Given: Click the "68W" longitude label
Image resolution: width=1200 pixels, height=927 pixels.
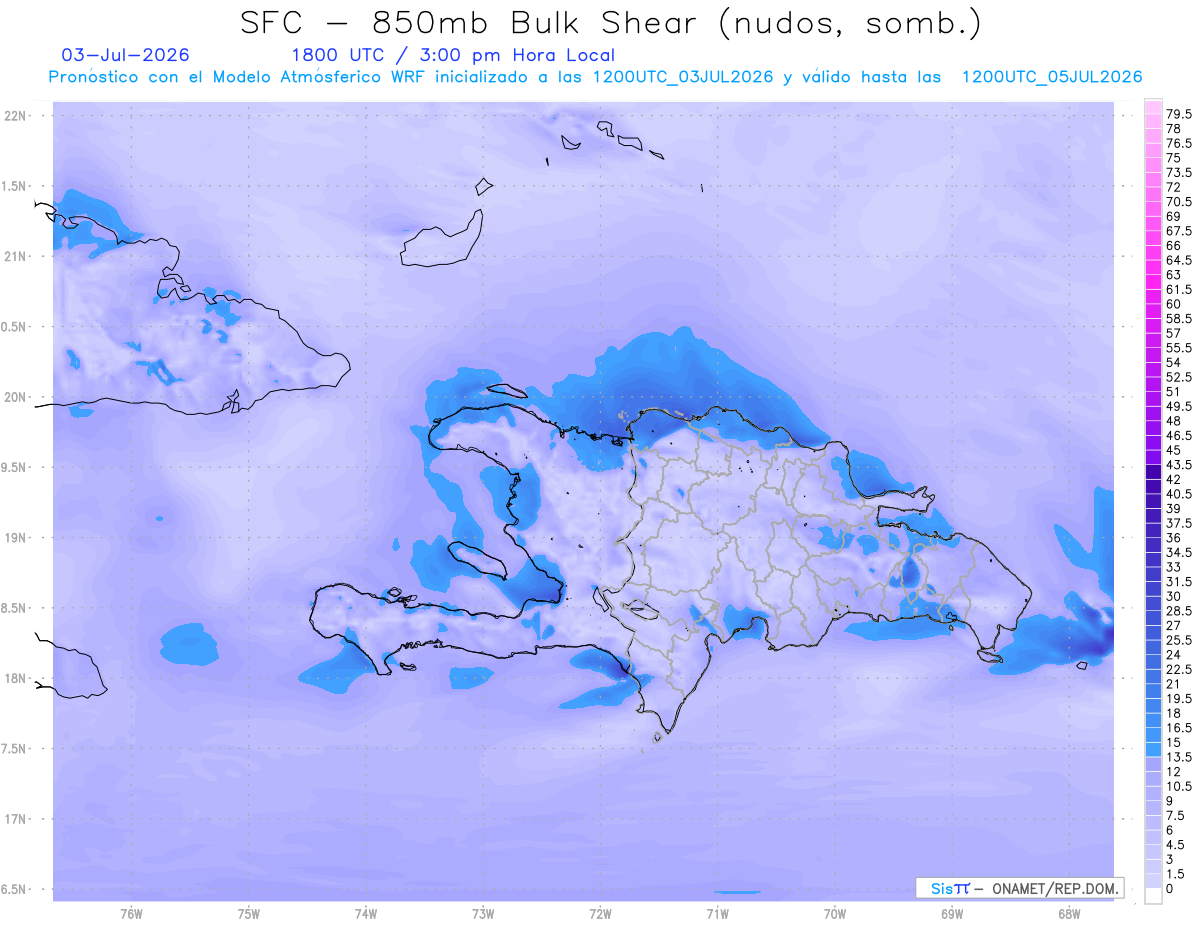Looking at the screenshot, I should [1069, 913].
